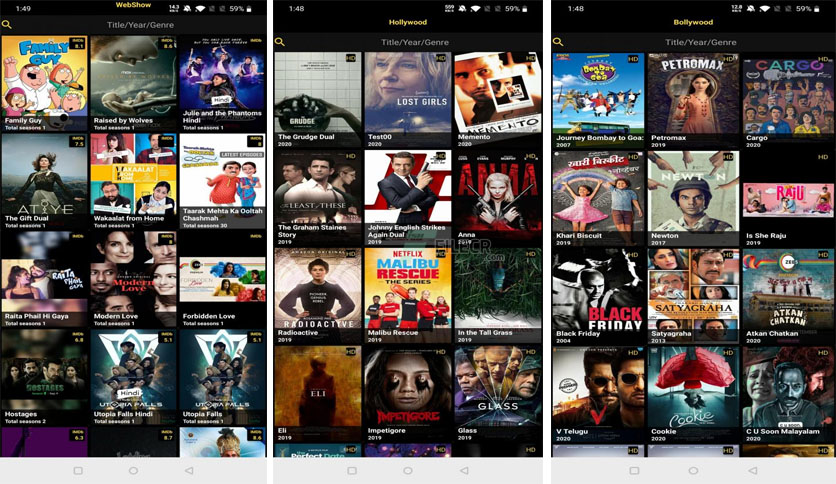The image size is (836, 484).
Task: Open the Glass movie poster
Action: tap(498, 393)
